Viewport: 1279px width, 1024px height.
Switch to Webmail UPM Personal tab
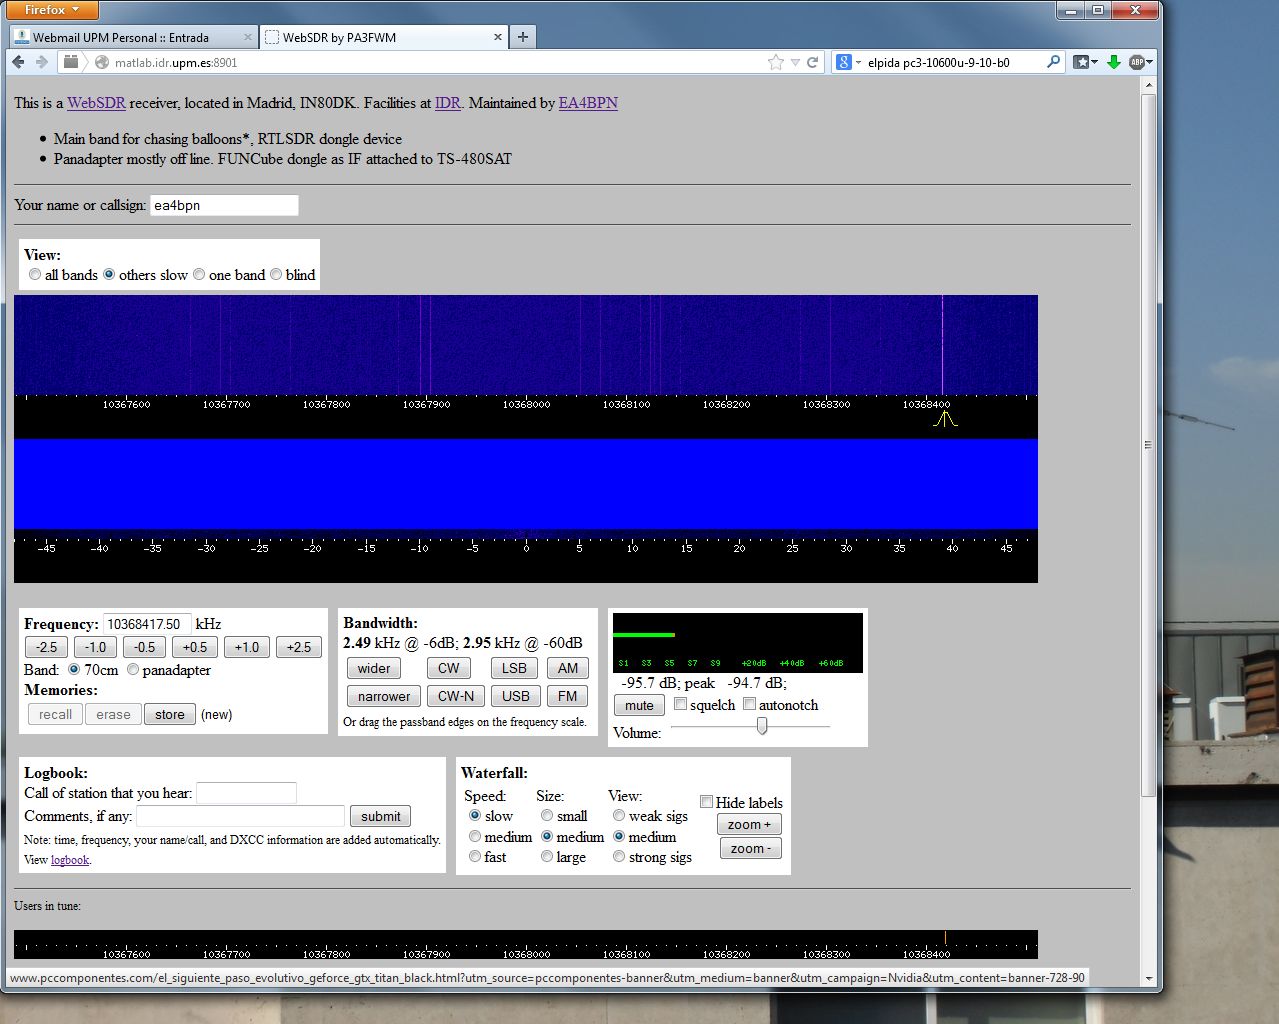tap(120, 37)
